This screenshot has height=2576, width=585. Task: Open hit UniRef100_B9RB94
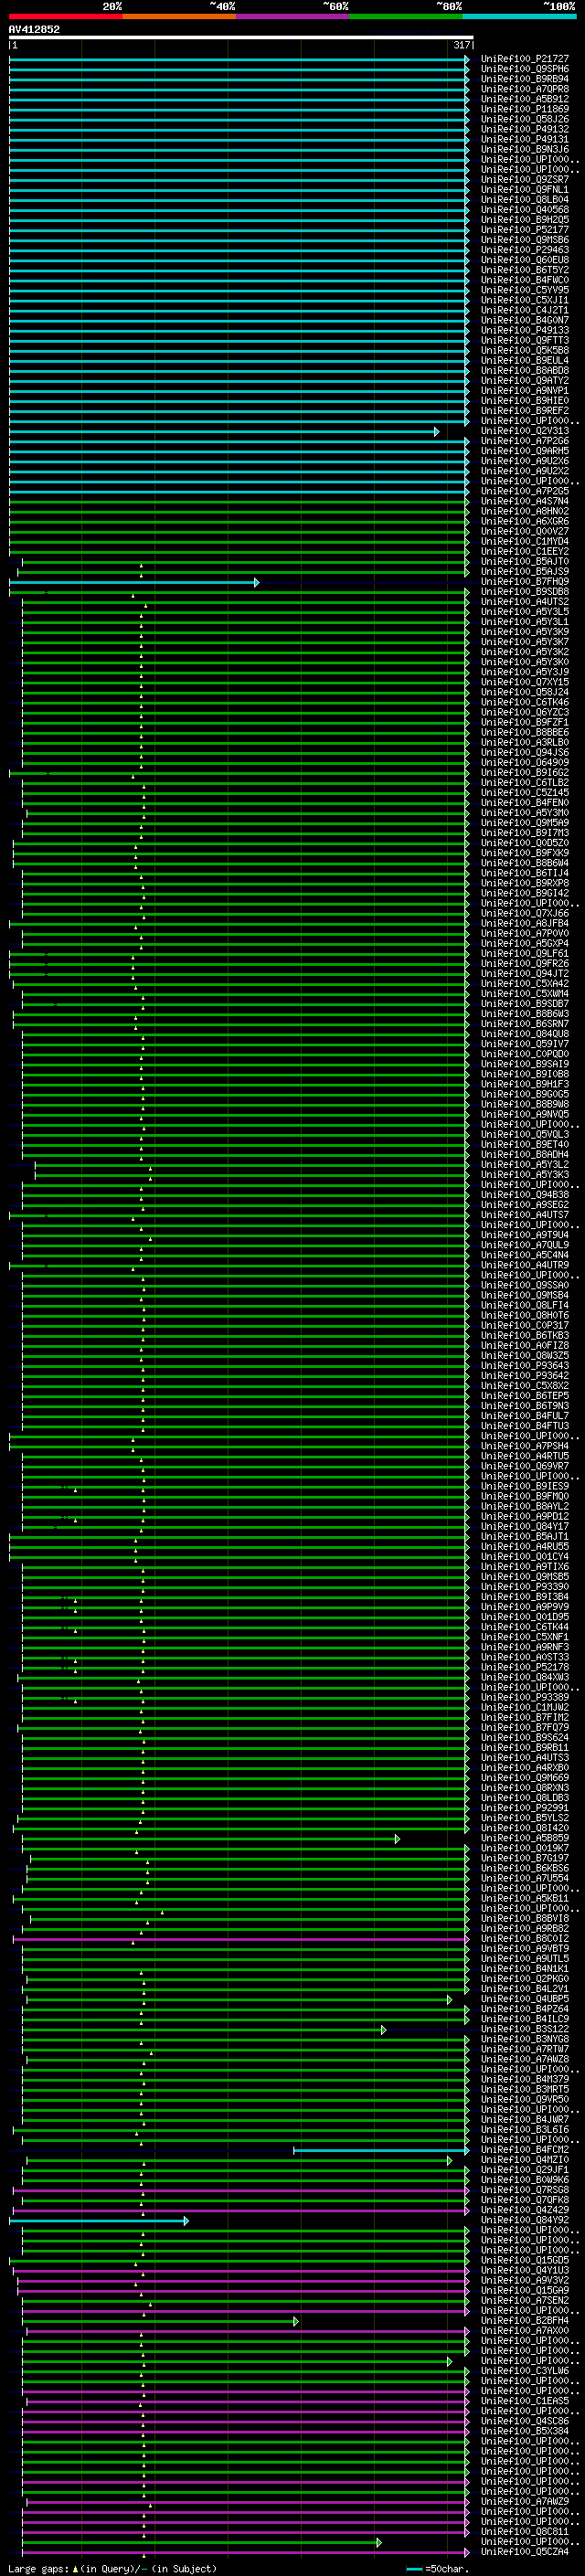tap(525, 79)
